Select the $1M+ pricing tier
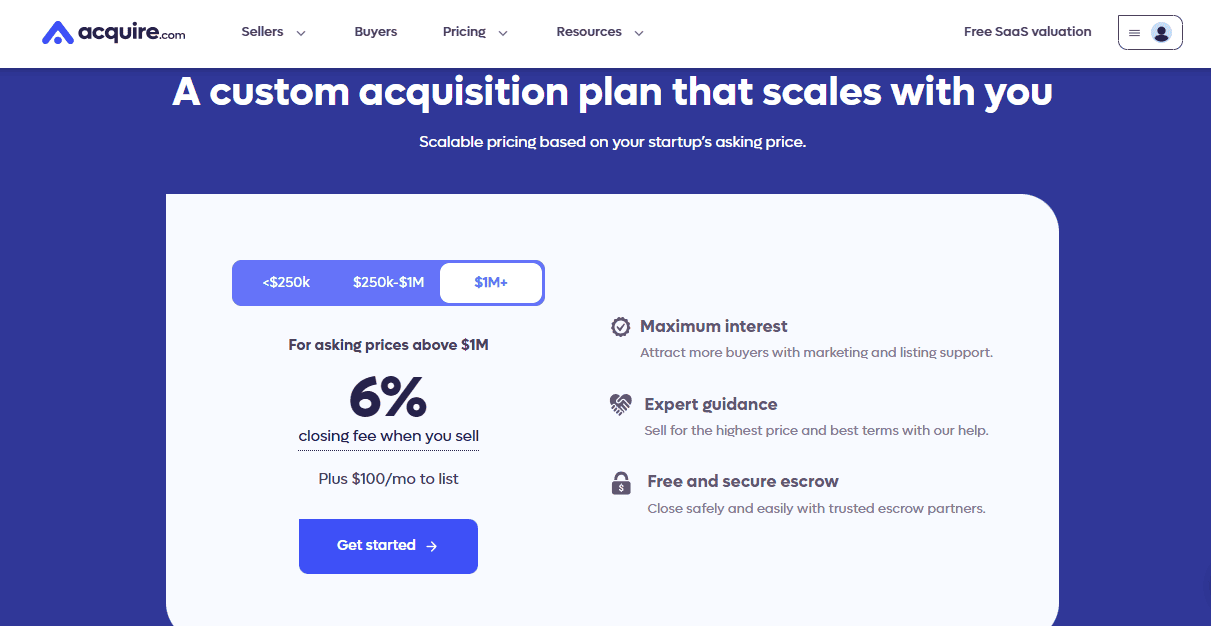The image size is (1211, 626). click(491, 283)
